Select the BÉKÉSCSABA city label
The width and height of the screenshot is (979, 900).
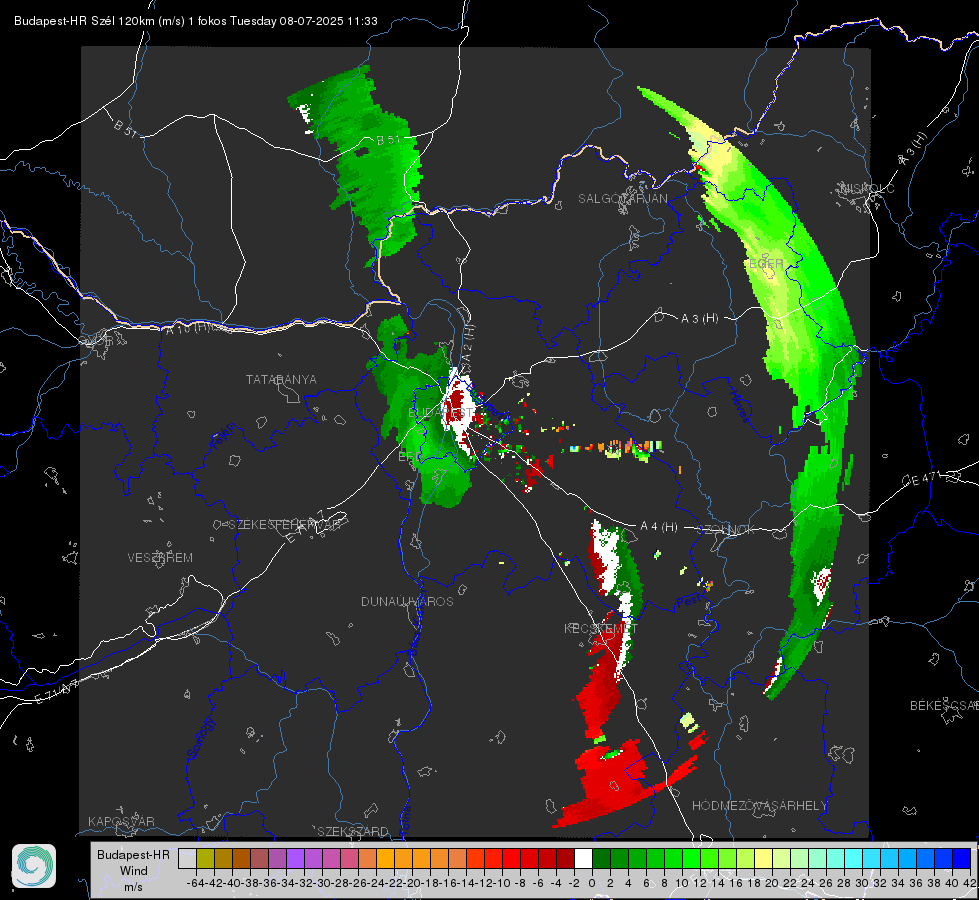(x=944, y=706)
